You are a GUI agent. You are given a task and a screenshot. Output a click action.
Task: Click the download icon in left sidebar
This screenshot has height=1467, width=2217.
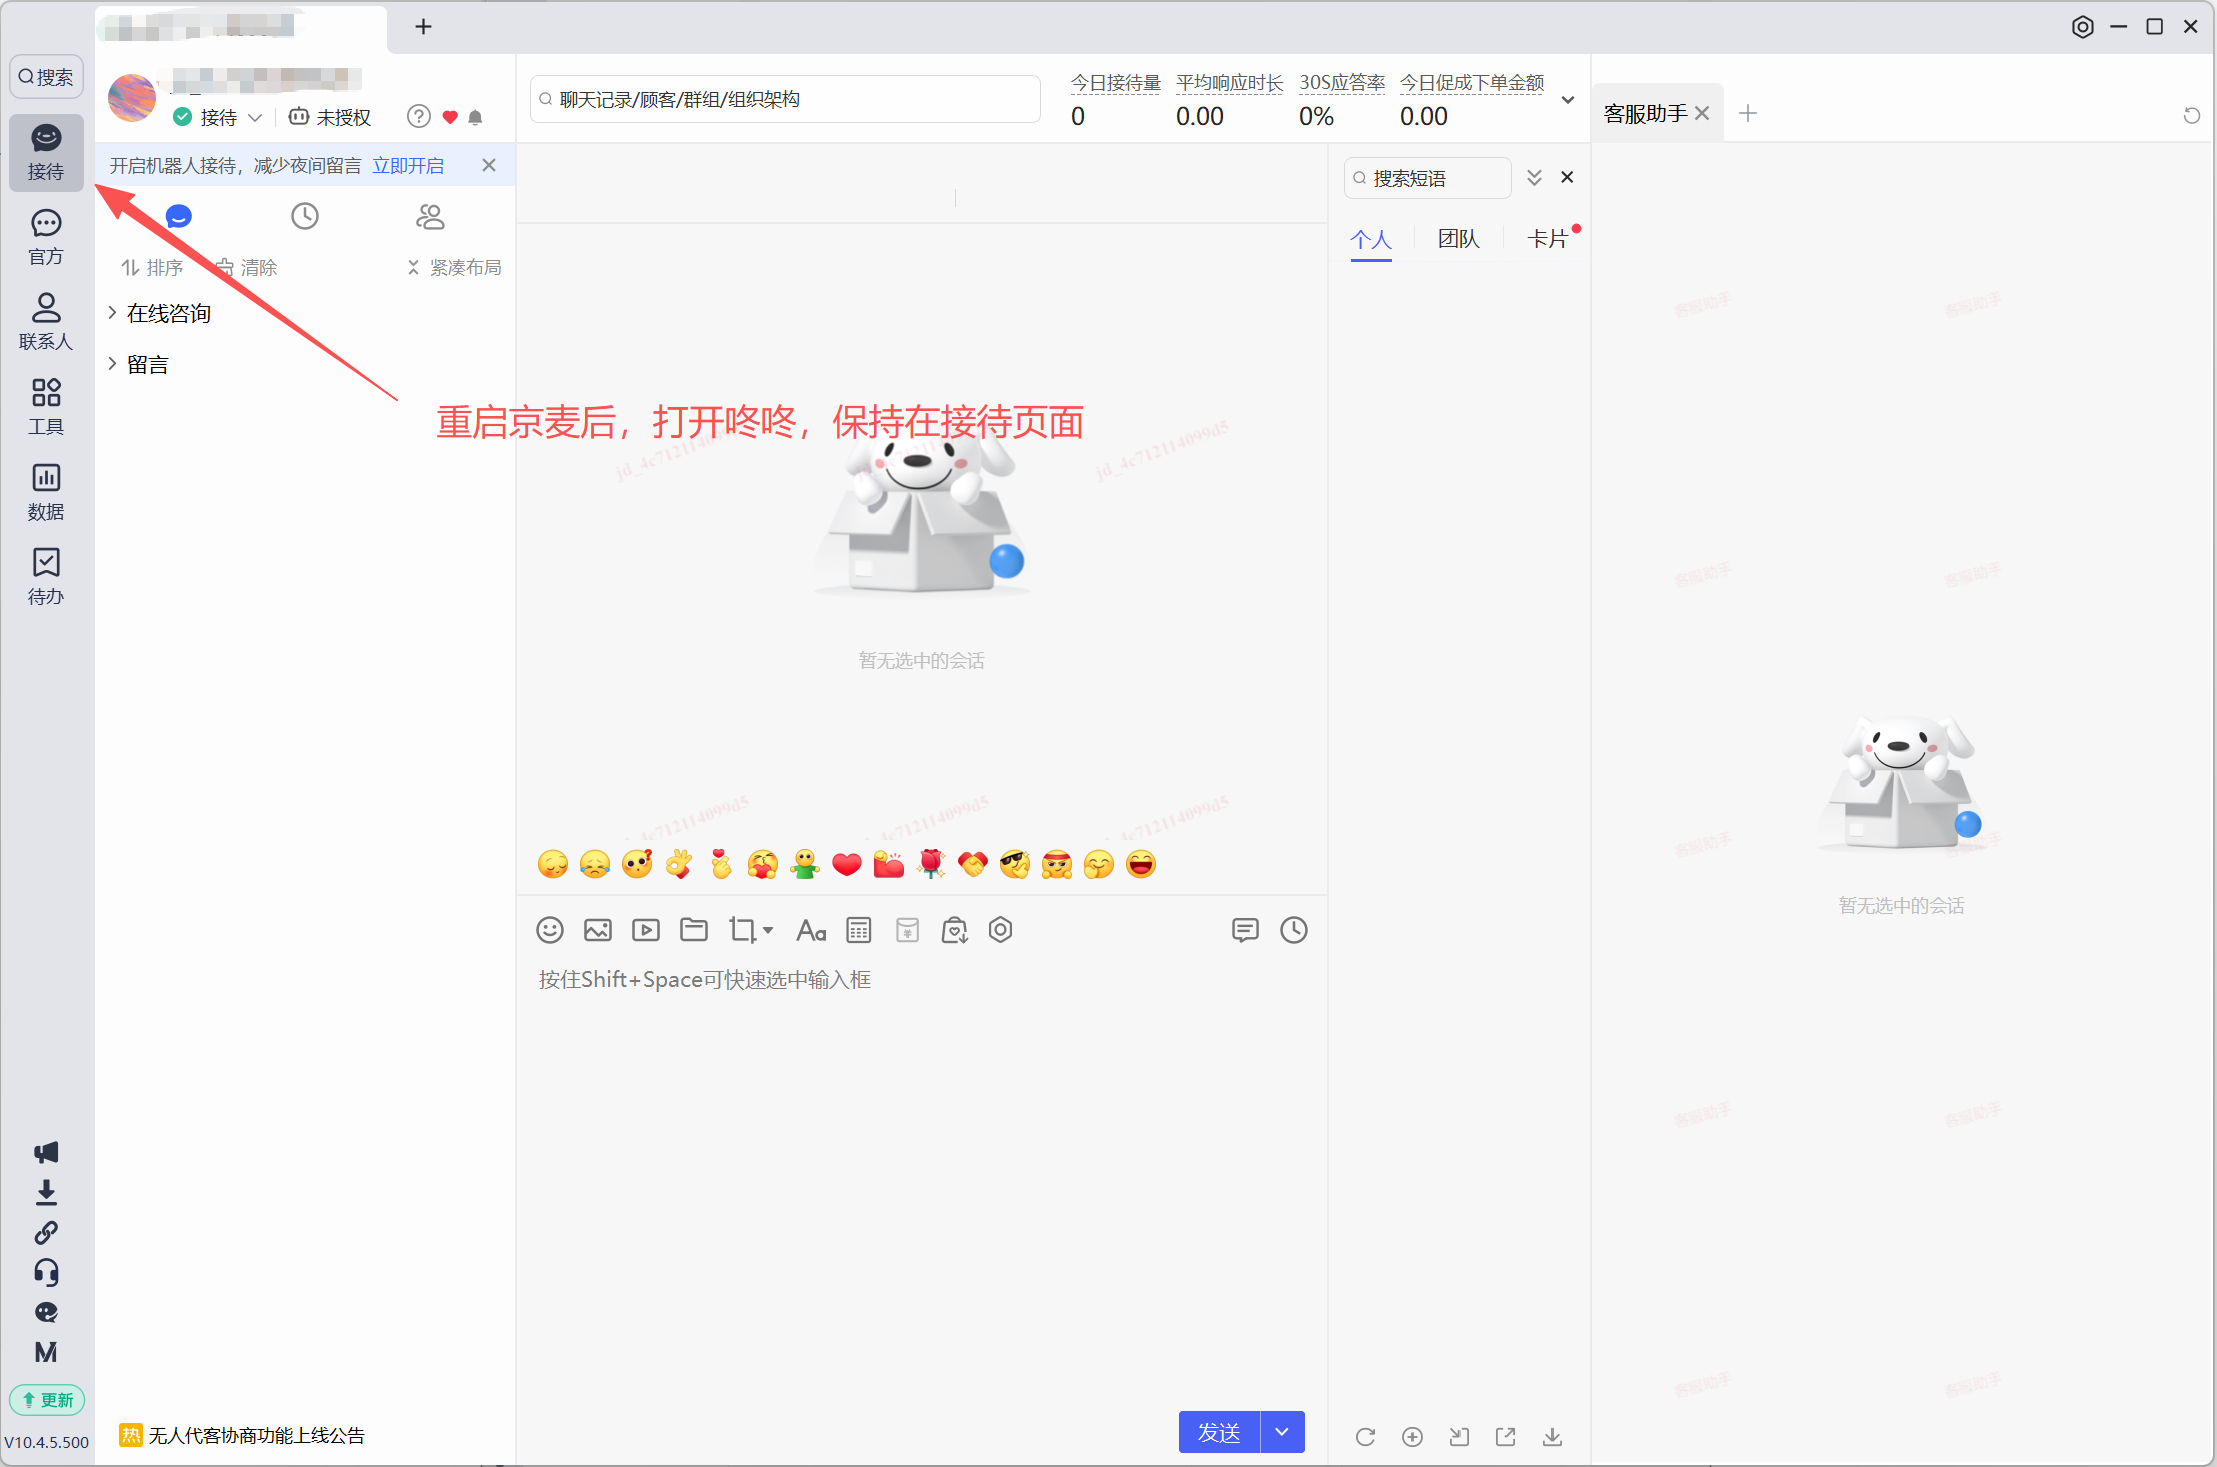pyautogui.click(x=46, y=1192)
